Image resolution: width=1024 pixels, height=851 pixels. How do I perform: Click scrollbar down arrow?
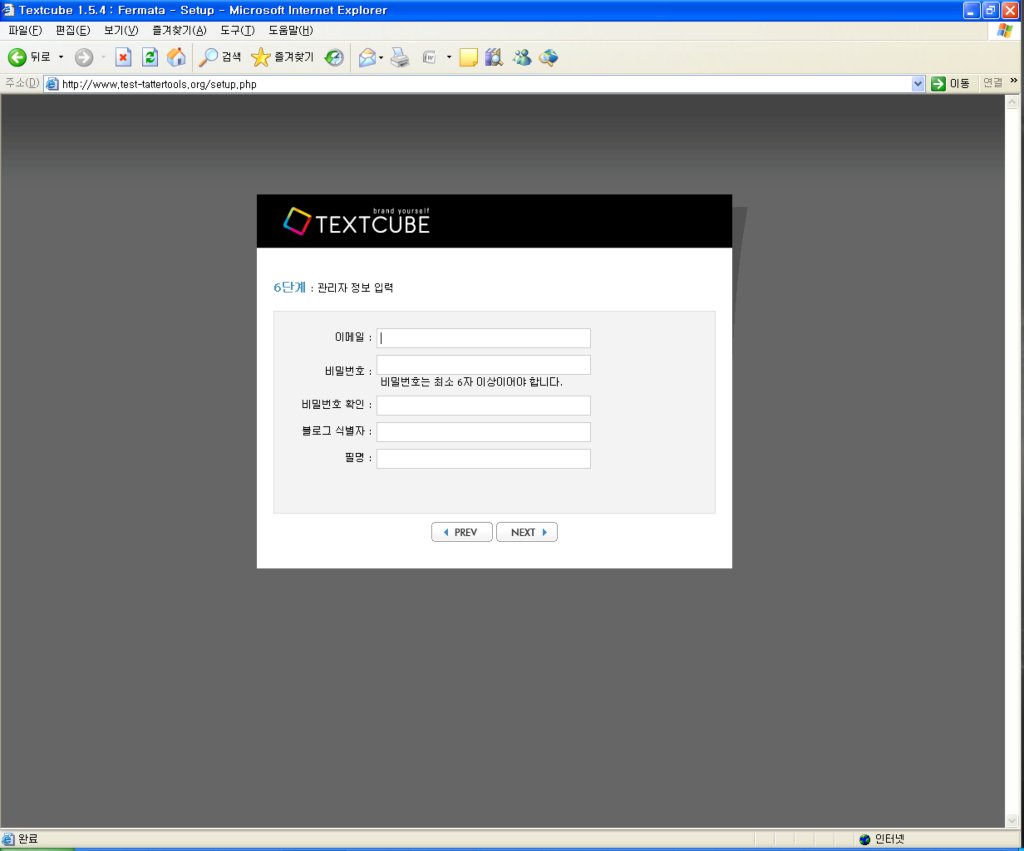(1012, 820)
